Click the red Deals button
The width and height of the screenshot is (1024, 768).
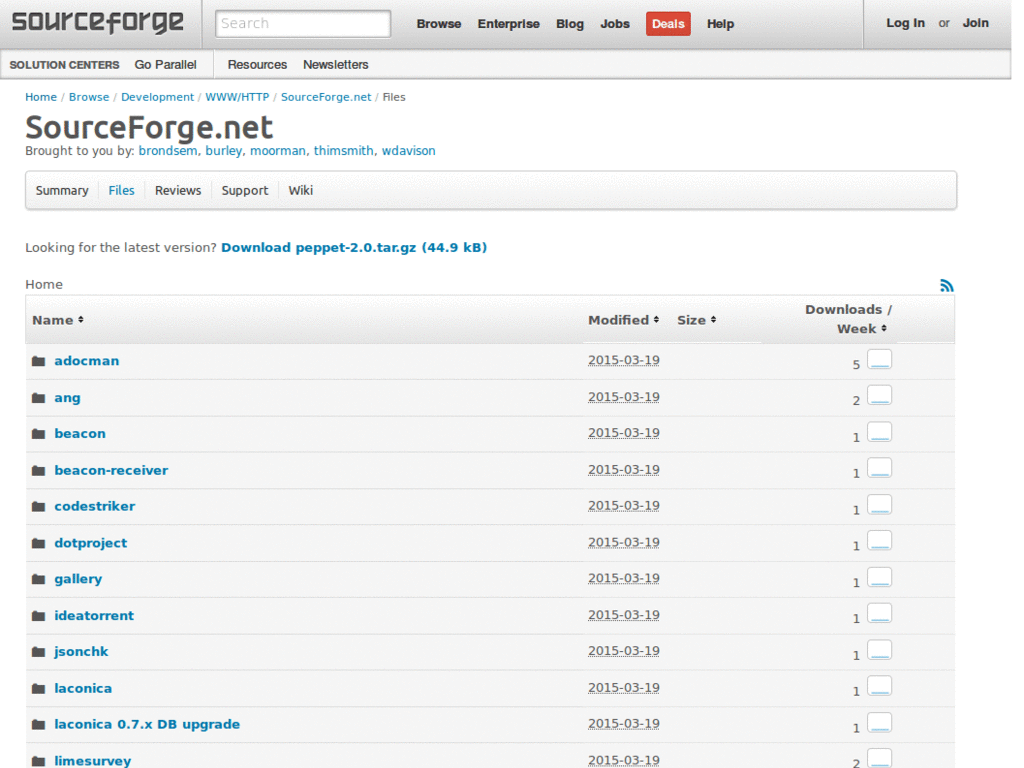[668, 24]
